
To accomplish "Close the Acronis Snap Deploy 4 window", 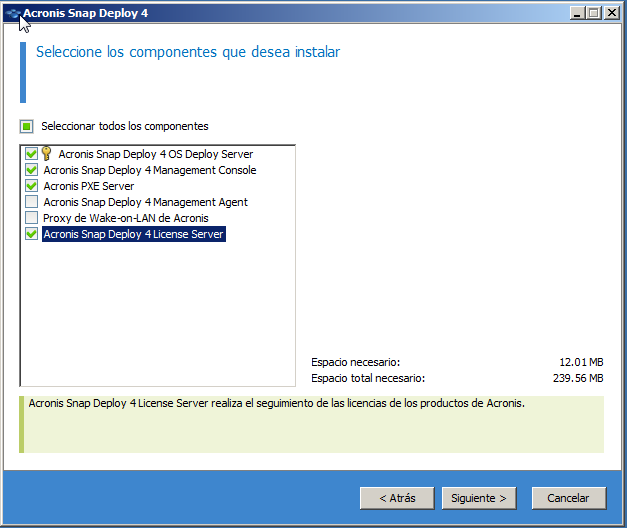I will point(613,13).
